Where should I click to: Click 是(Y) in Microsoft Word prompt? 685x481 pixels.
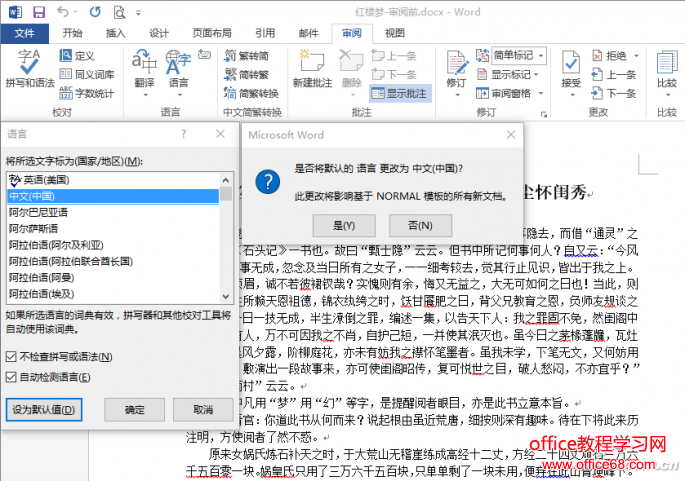[x=344, y=225]
